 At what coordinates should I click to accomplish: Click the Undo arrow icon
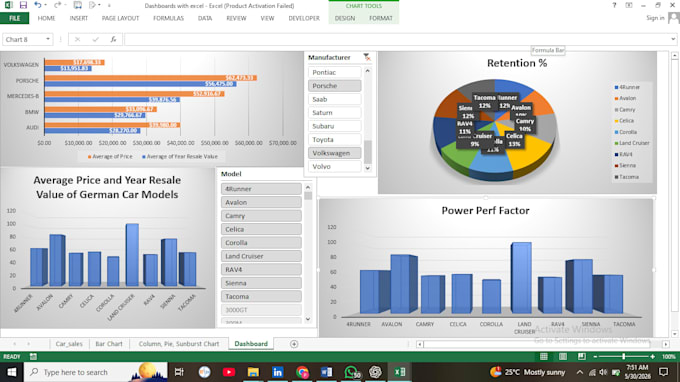point(38,5)
